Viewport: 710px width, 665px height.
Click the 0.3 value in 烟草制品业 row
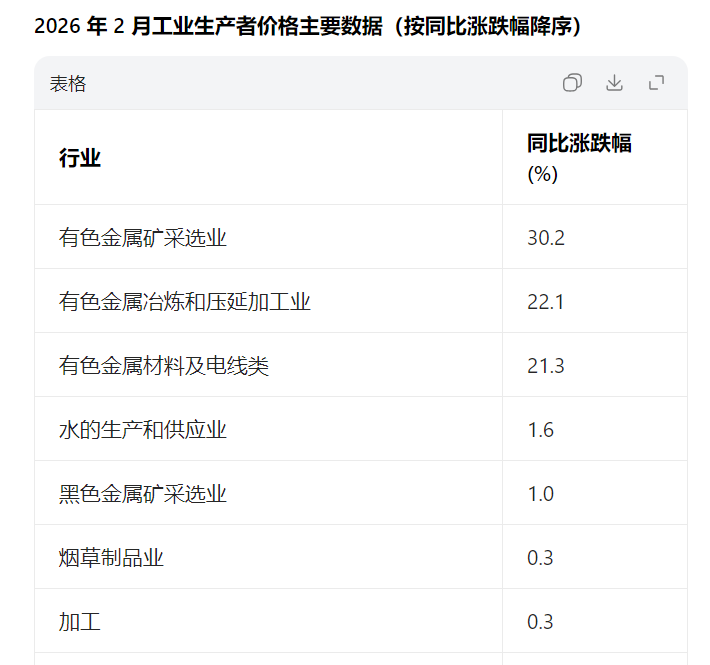[541, 558]
